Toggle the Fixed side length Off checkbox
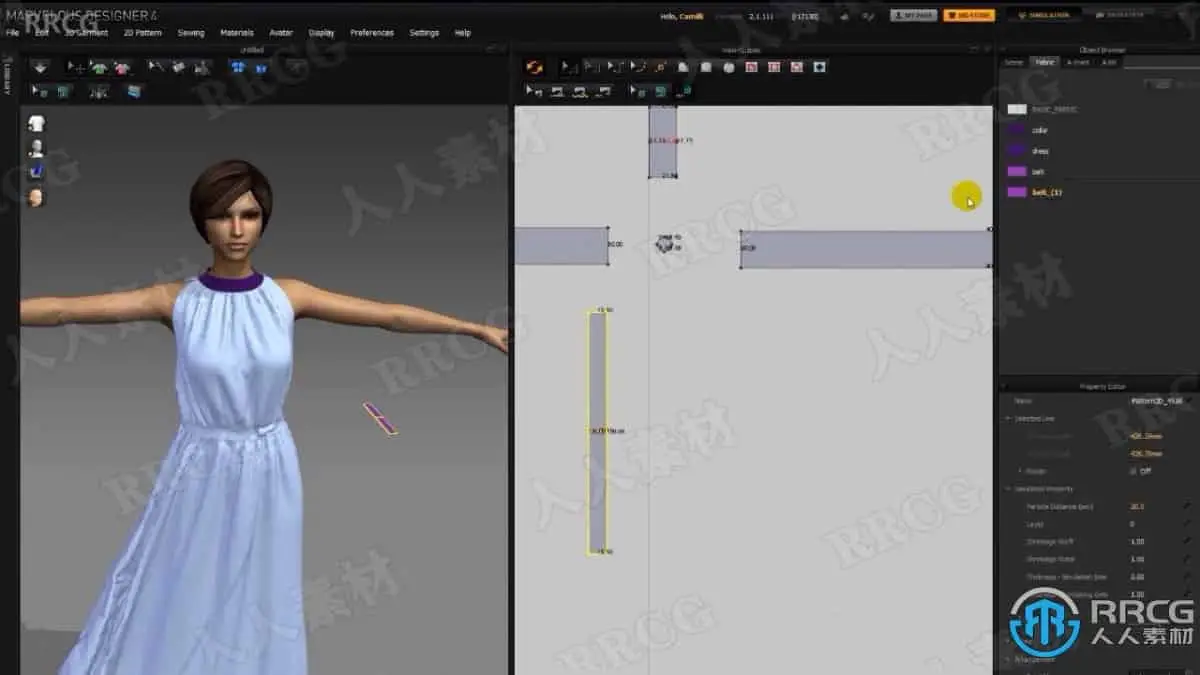1200x675 pixels. (x=1132, y=470)
